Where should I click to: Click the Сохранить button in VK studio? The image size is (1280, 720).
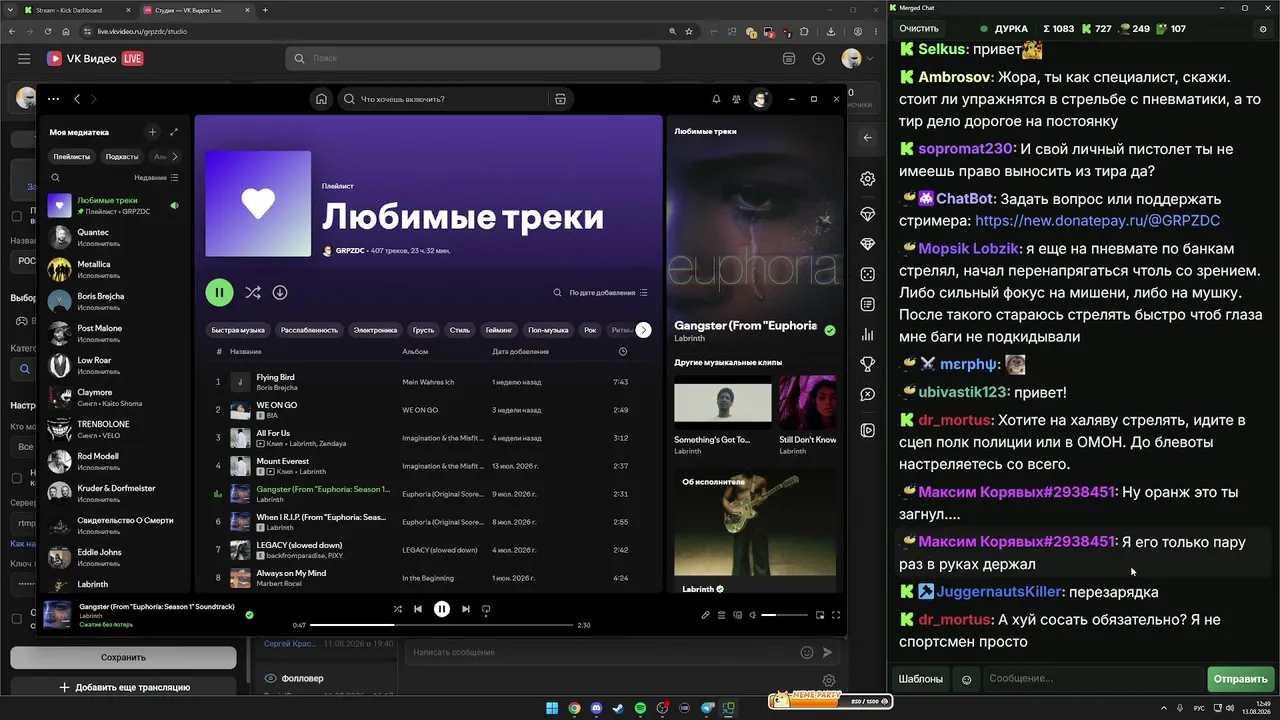[123, 657]
